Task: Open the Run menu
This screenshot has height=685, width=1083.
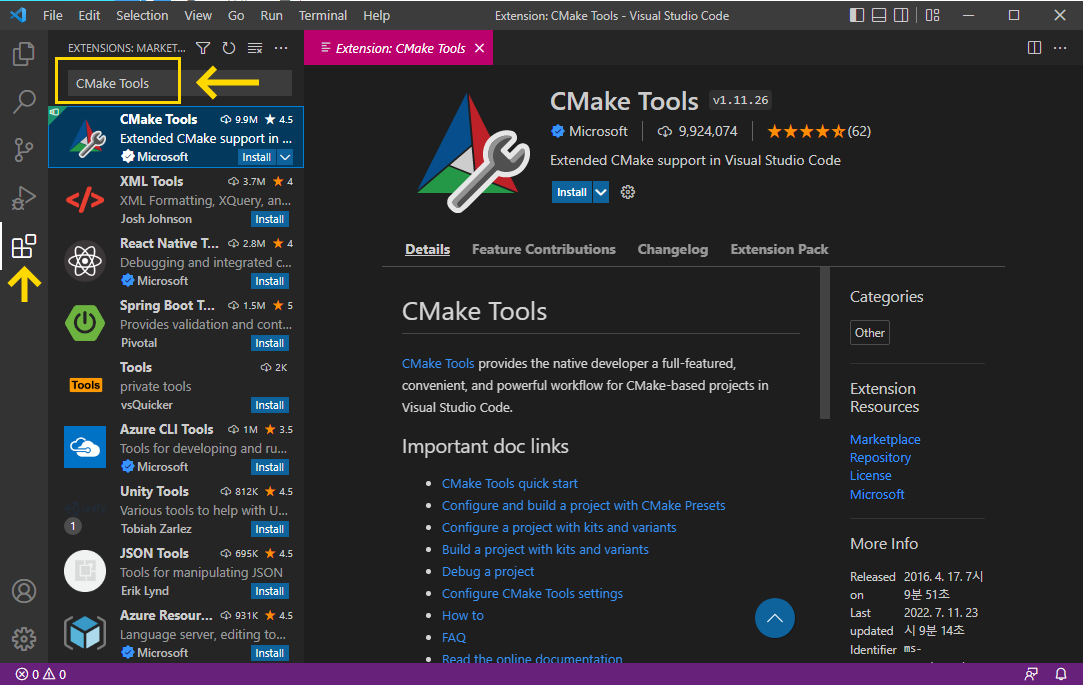Action: coord(271,15)
